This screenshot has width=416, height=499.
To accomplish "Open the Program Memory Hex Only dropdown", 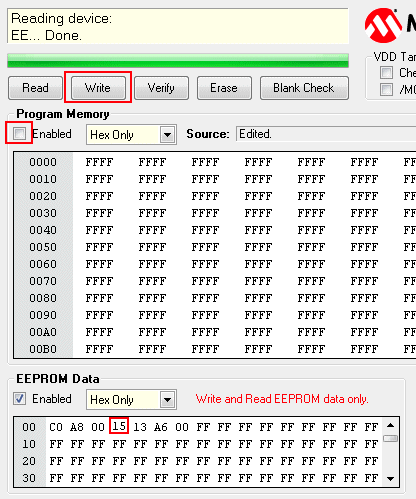I will point(167,135).
